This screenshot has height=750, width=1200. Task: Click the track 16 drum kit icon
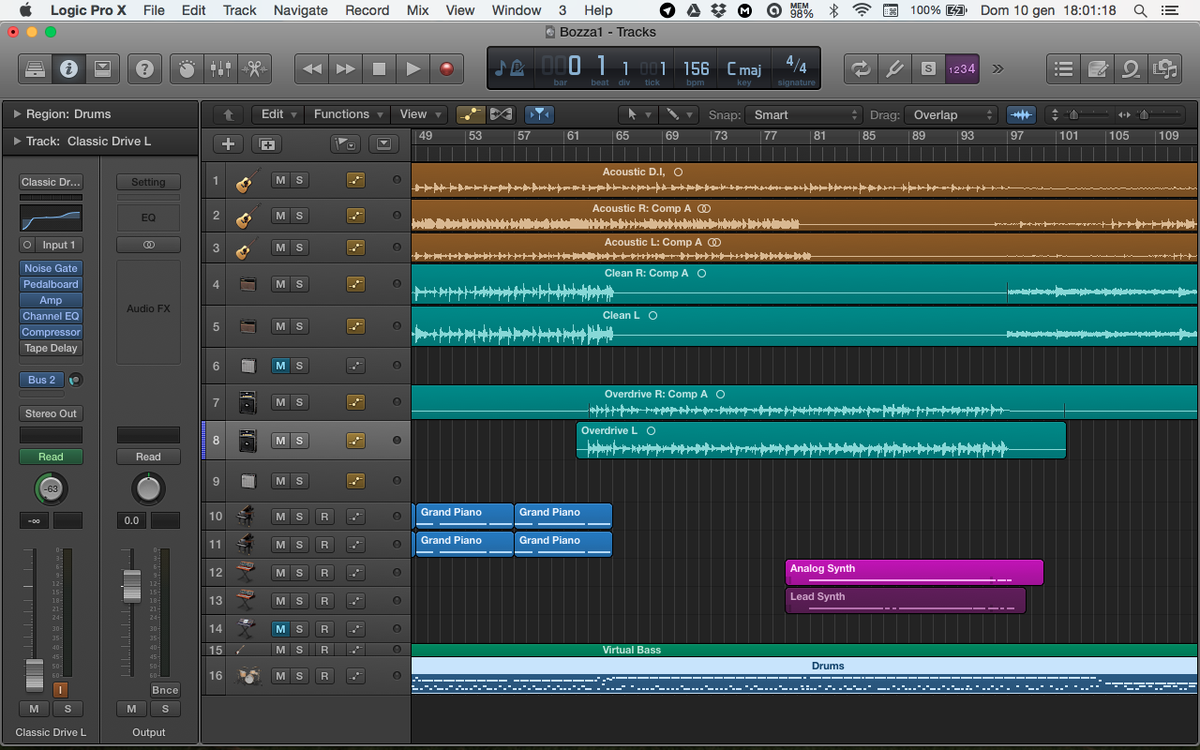248,676
